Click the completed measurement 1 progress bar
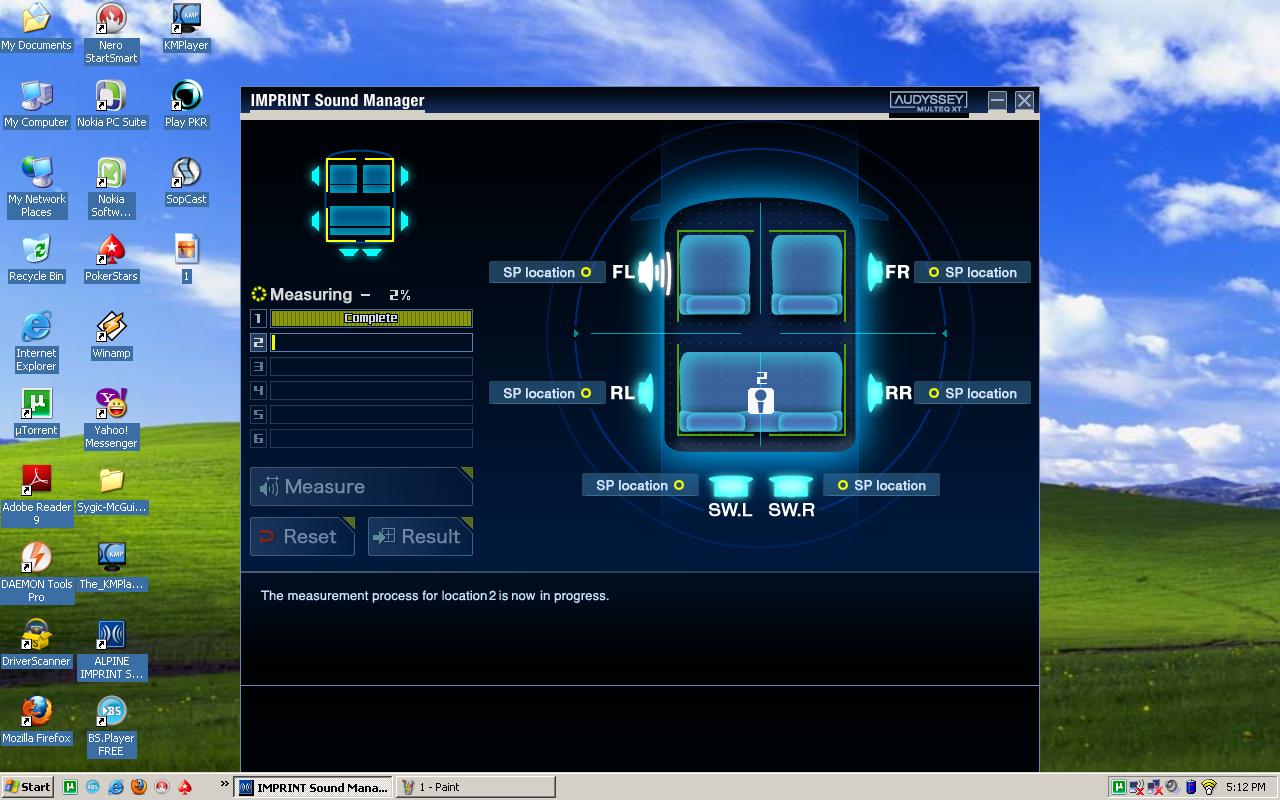The image size is (1280, 800). click(x=371, y=318)
